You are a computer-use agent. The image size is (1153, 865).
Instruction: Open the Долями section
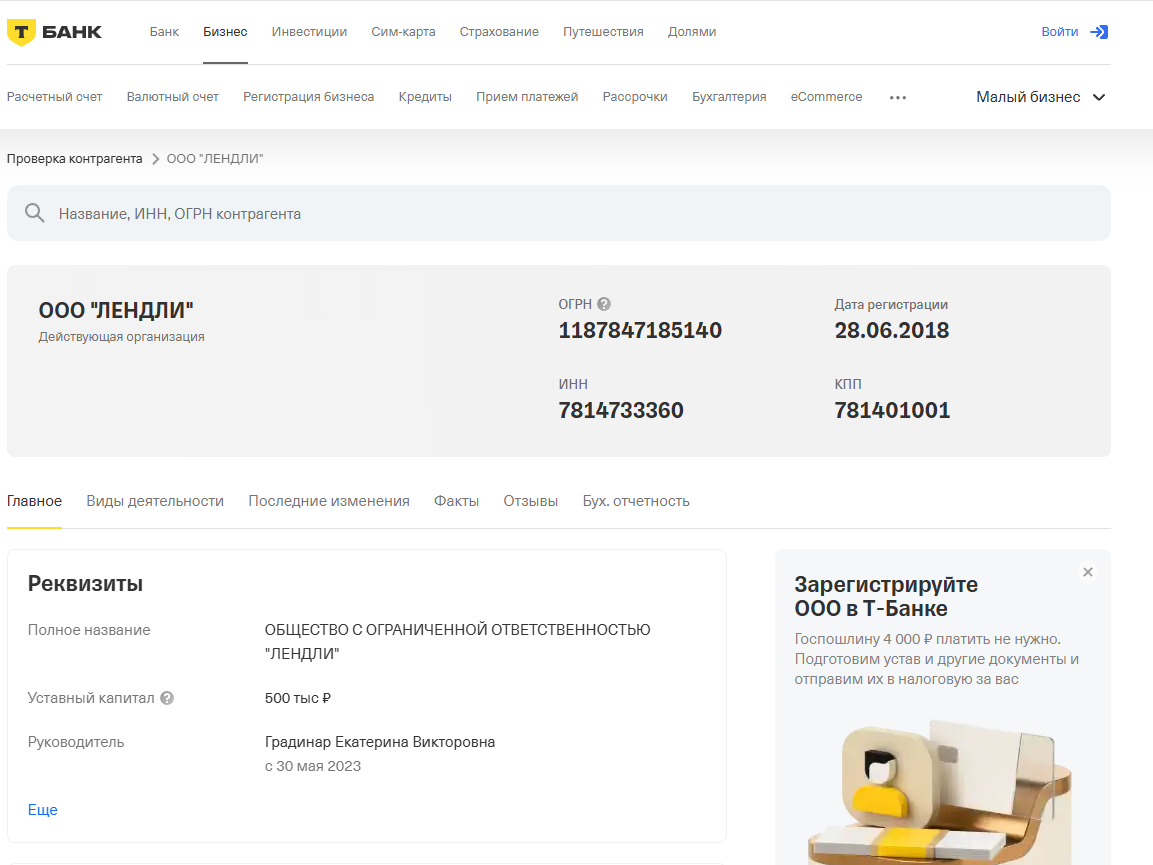pos(692,32)
